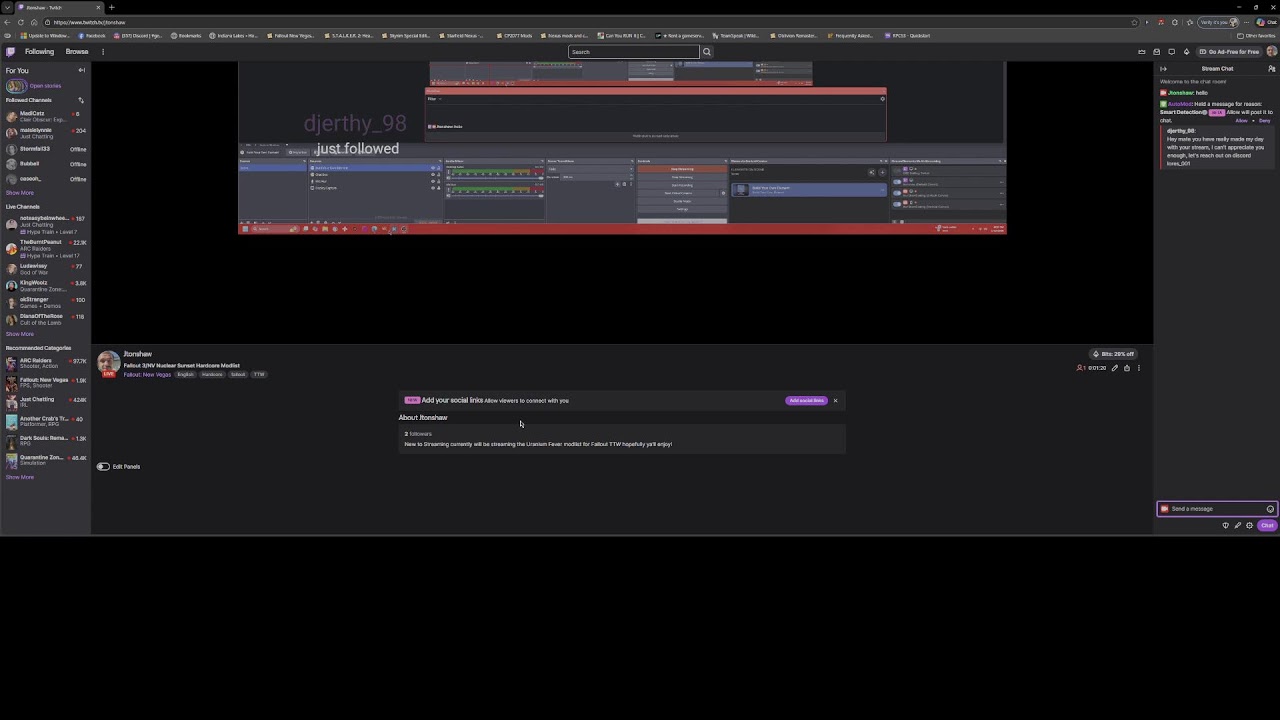Click the Jtonshaw channel avatar
This screenshot has height=720, width=1280.
[x=108, y=364]
